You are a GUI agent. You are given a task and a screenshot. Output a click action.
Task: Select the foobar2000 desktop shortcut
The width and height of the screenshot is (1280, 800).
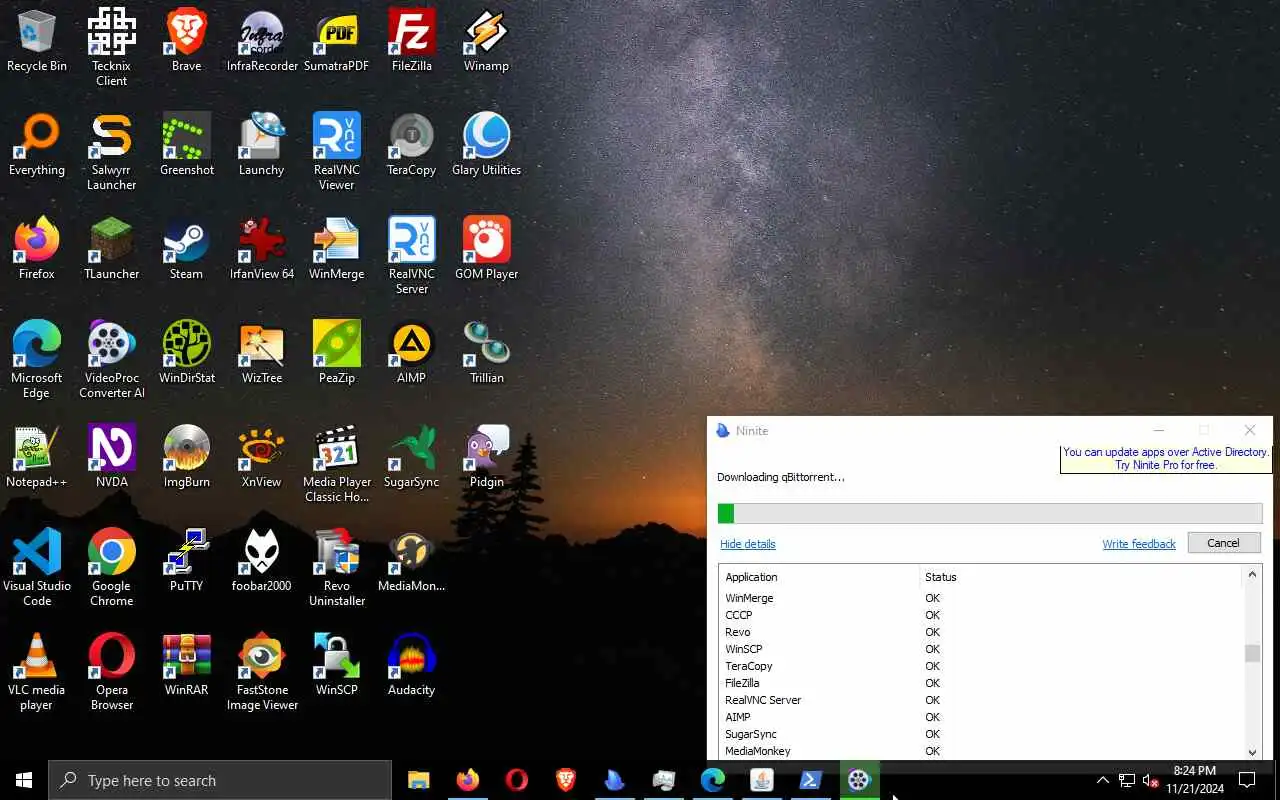coord(262,562)
